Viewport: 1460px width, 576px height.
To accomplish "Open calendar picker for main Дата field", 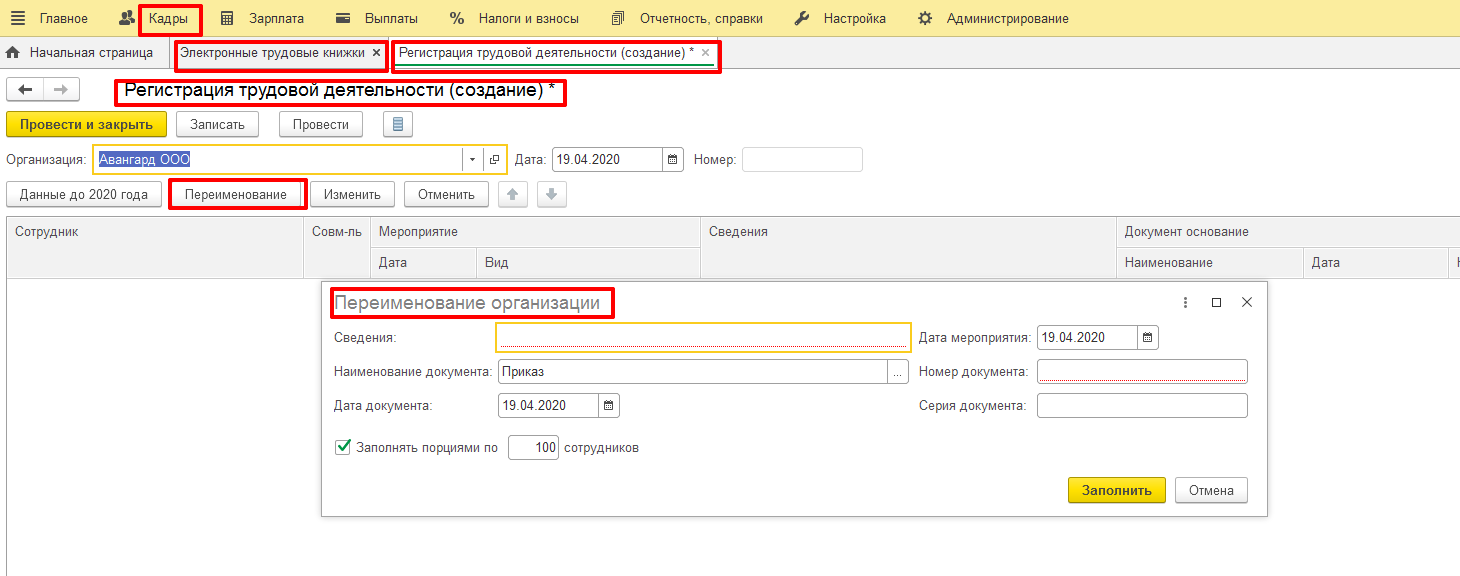I will tap(673, 159).
